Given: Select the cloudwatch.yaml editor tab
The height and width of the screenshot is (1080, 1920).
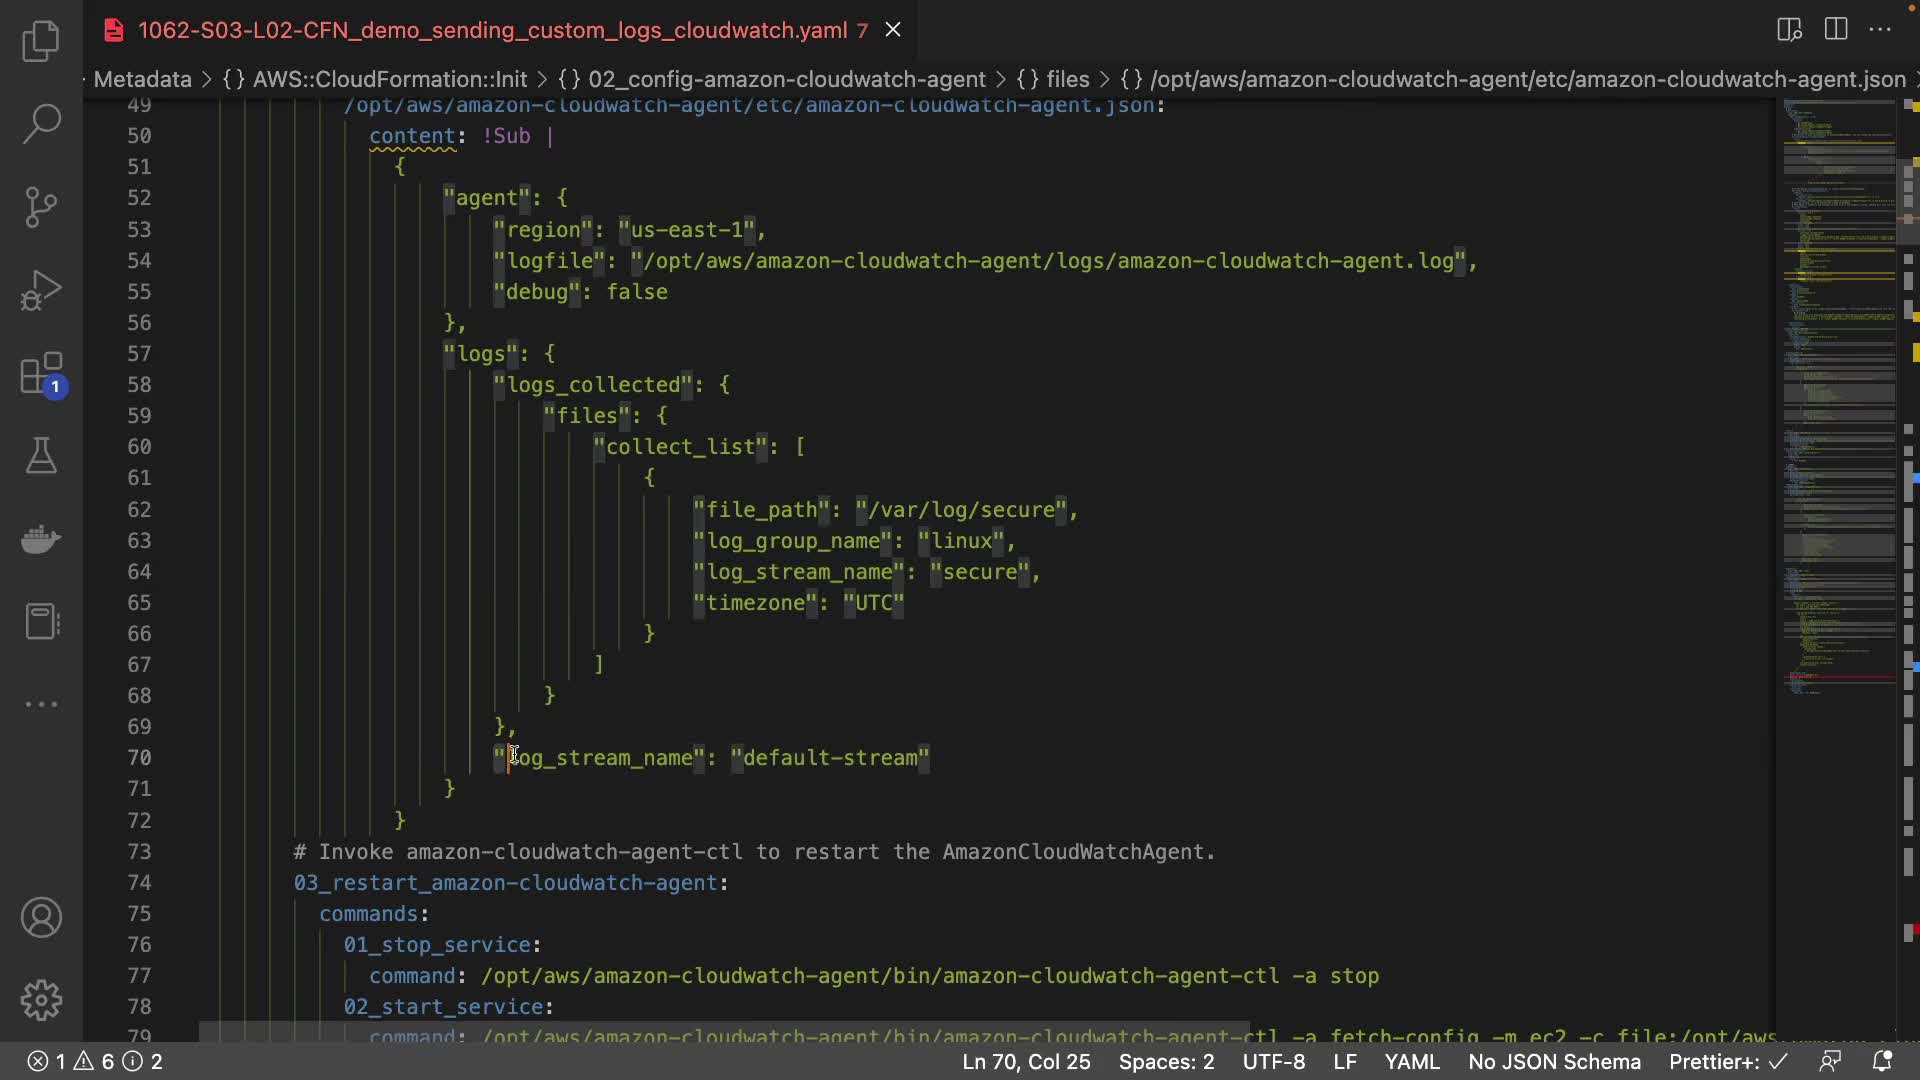Looking at the screenshot, I should tap(492, 30).
